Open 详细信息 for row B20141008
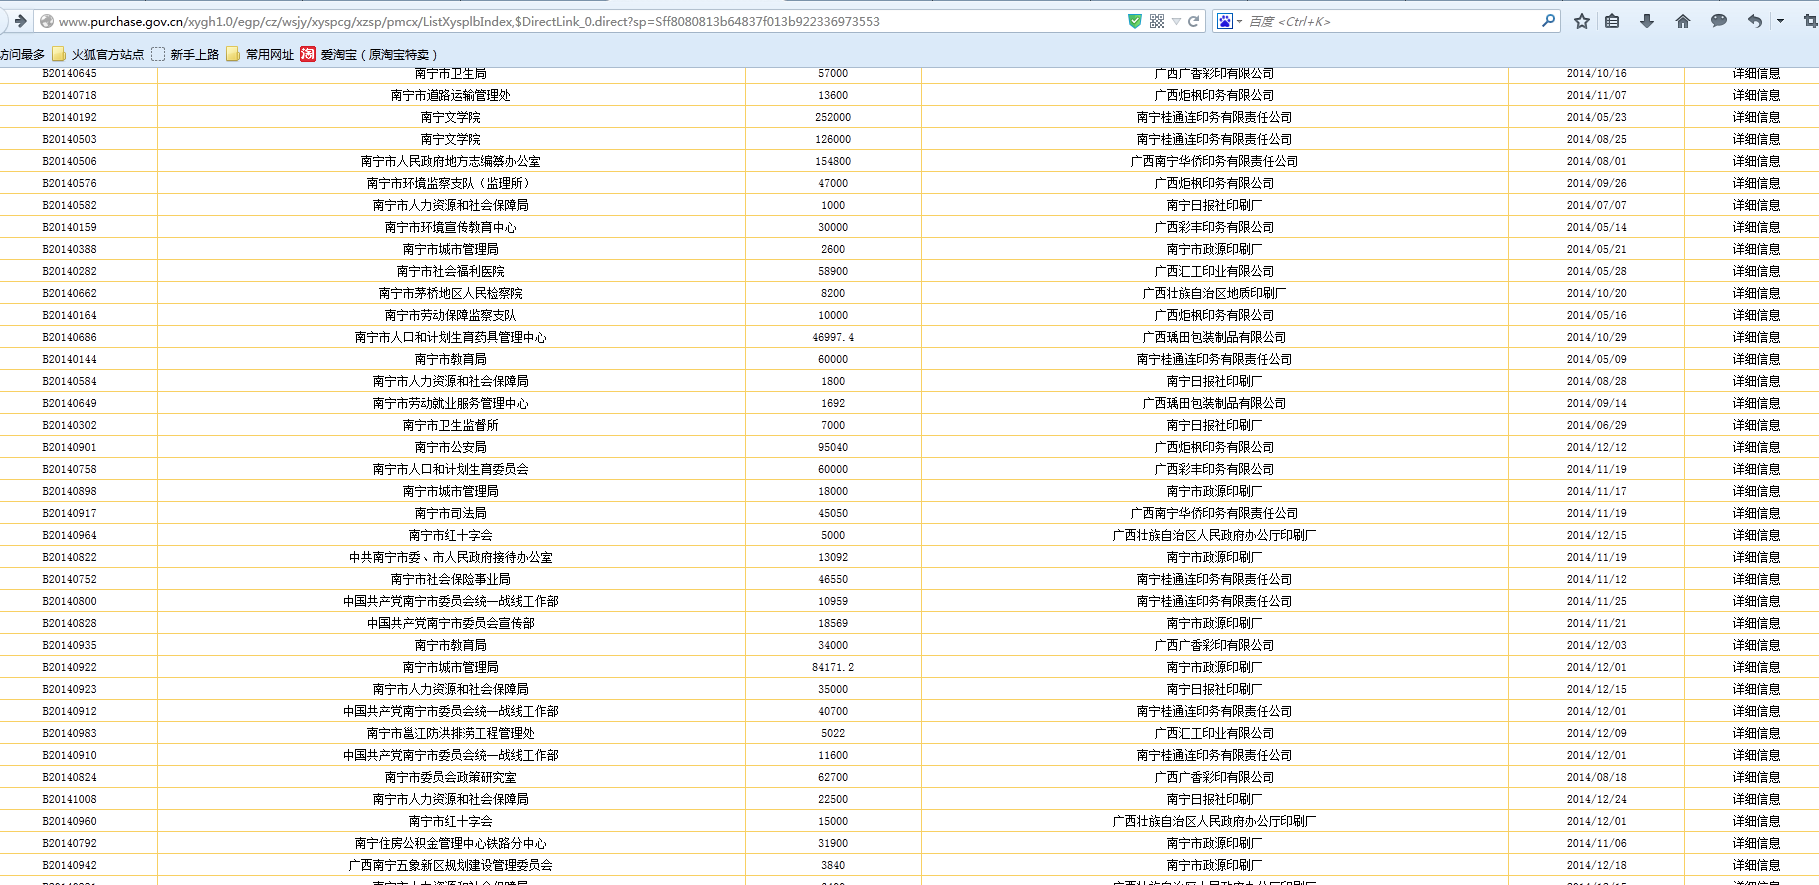 point(1756,799)
